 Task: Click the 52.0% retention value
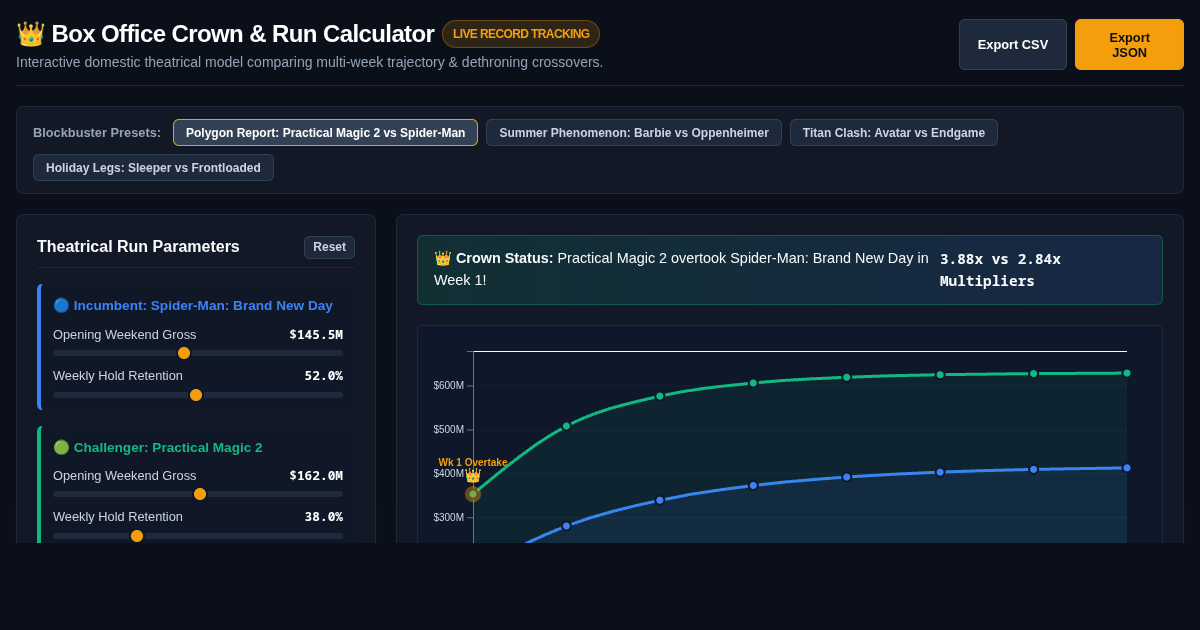click(x=324, y=376)
